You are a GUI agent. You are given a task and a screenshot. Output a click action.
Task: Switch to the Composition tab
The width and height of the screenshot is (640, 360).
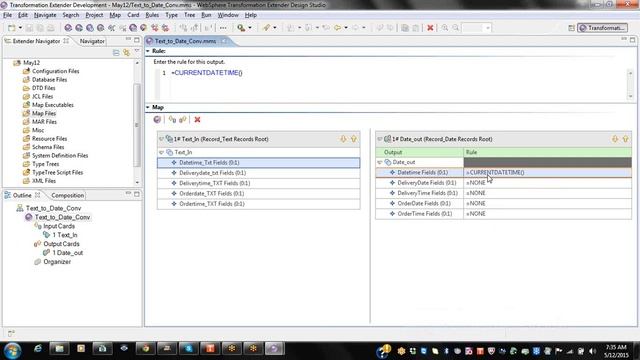[x=68, y=196]
